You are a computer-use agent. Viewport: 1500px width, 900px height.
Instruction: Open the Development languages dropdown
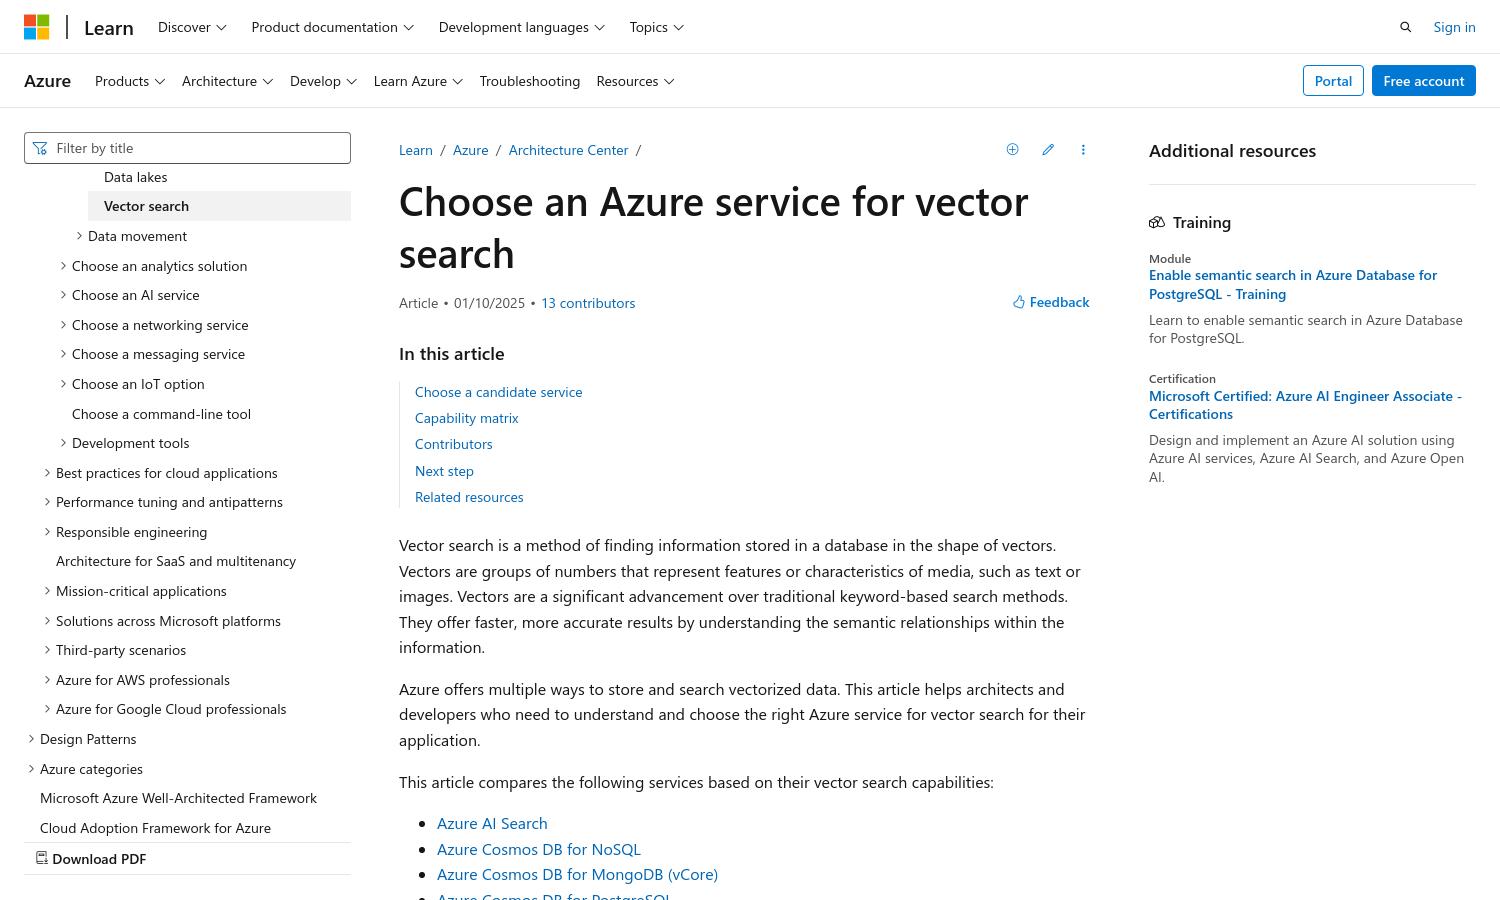(521, 27)
